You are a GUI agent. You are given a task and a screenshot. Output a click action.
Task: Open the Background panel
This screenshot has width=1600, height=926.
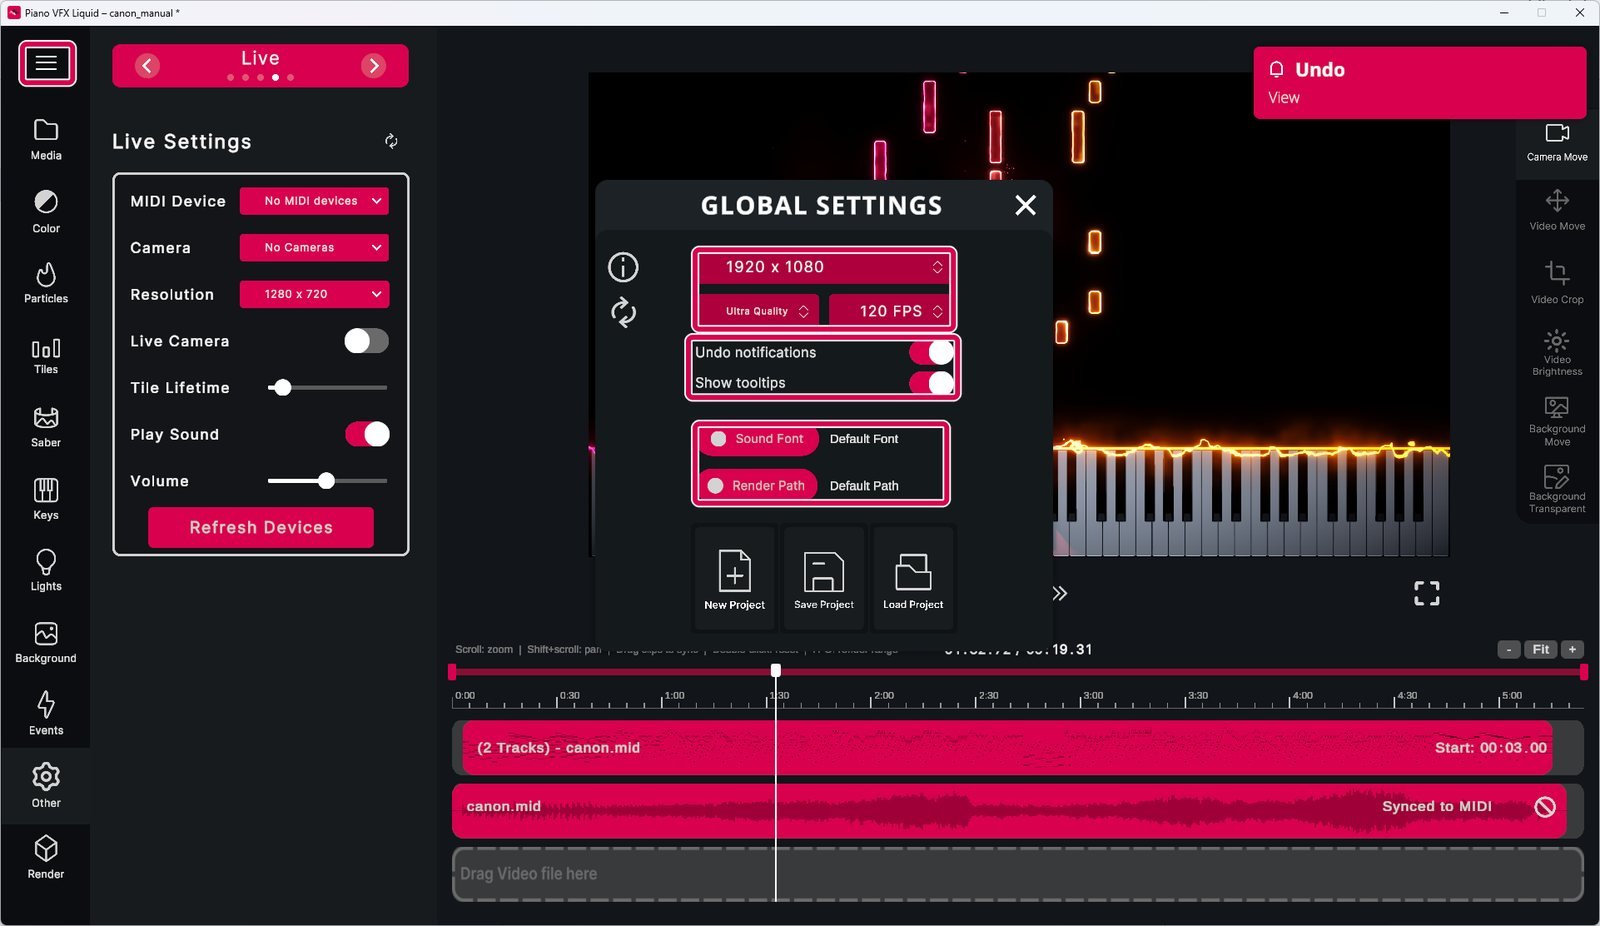46,643
